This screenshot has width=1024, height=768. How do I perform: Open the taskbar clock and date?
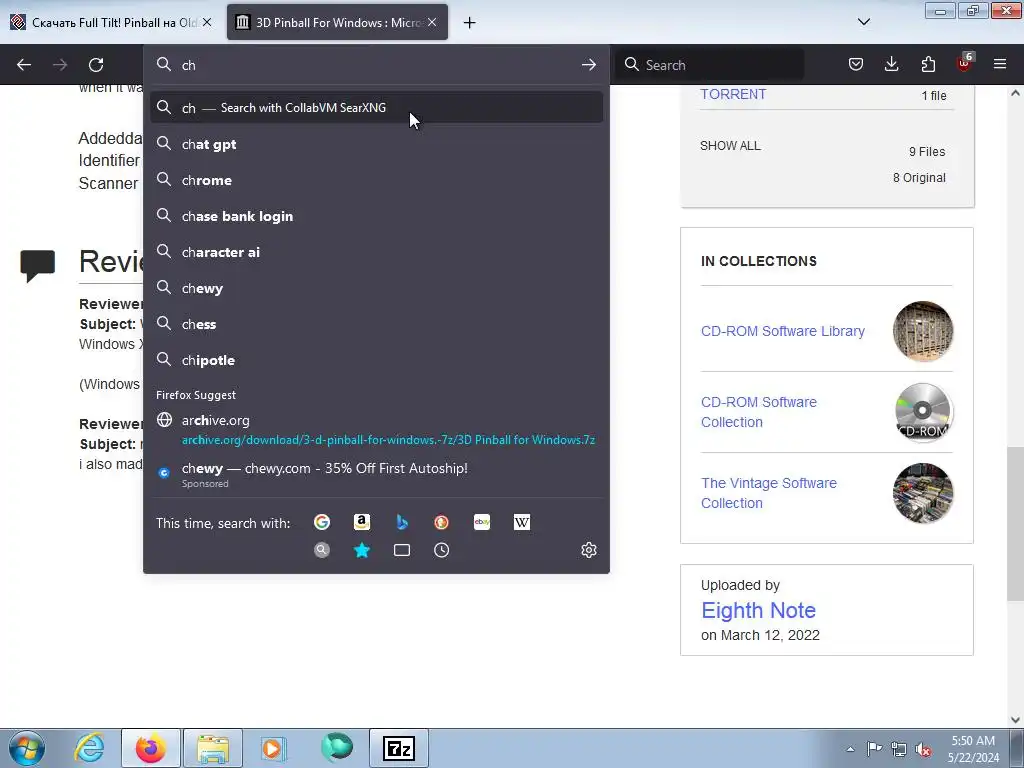[973, 749]
